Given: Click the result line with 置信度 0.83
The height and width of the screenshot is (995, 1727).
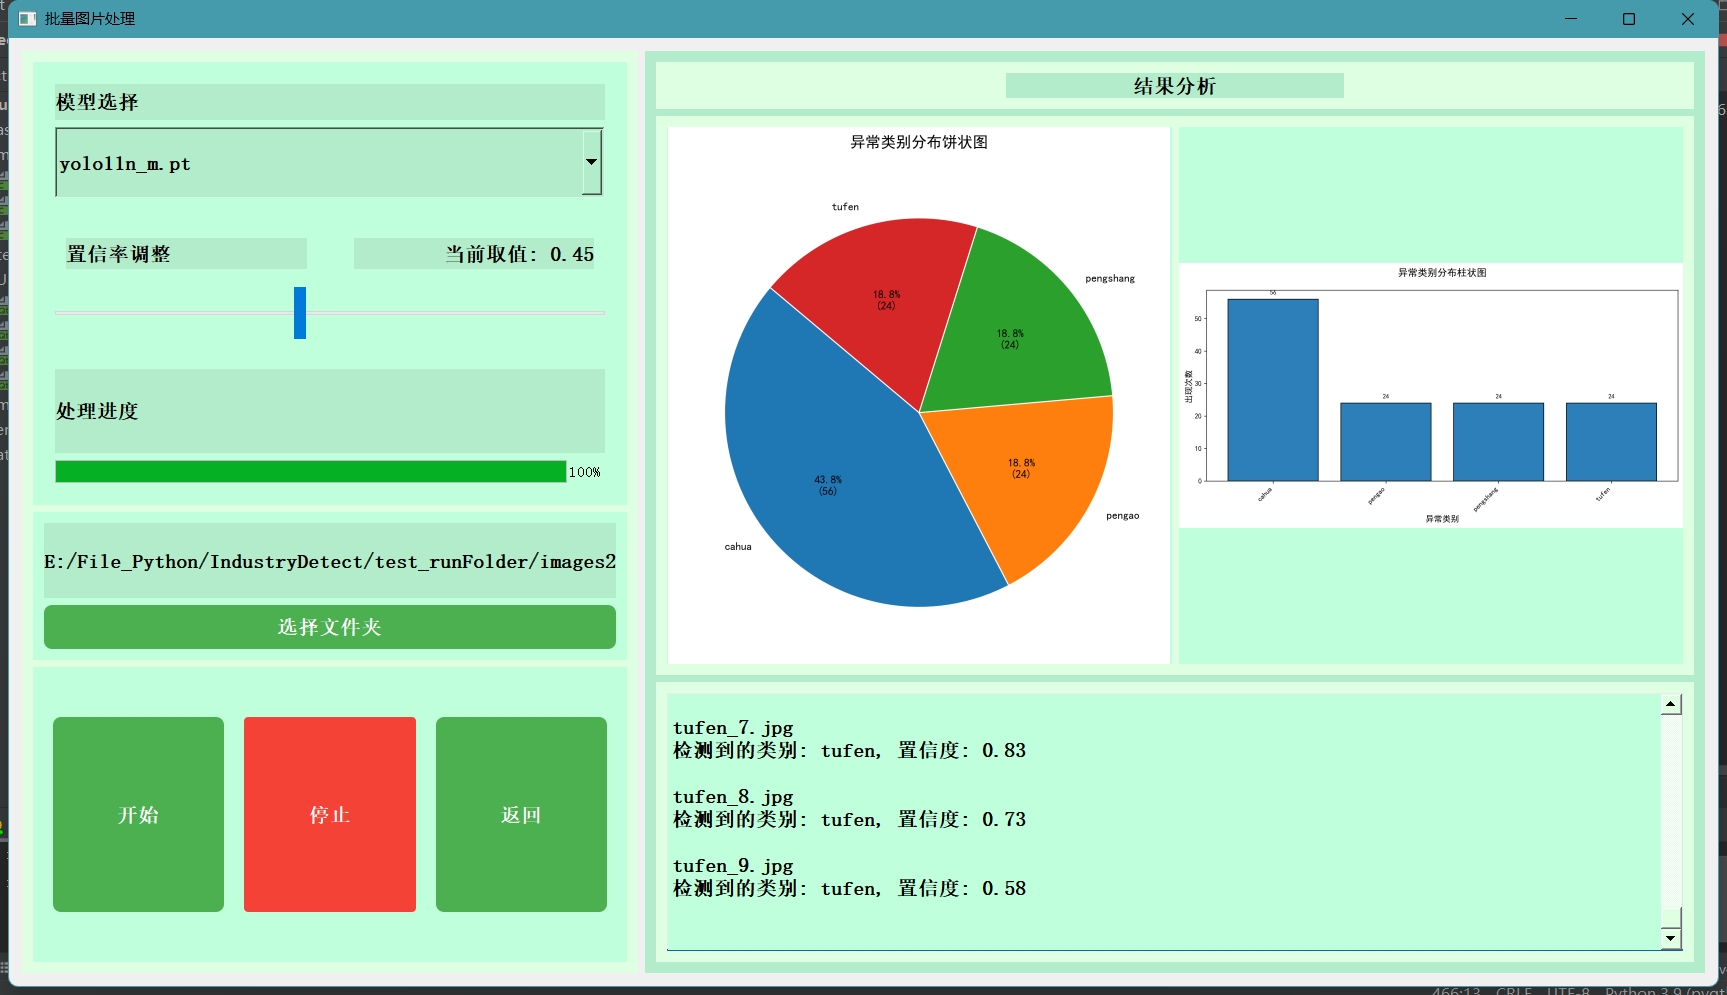Looking at the screenshot, I should pyautogui.click(x=849, y=750).
